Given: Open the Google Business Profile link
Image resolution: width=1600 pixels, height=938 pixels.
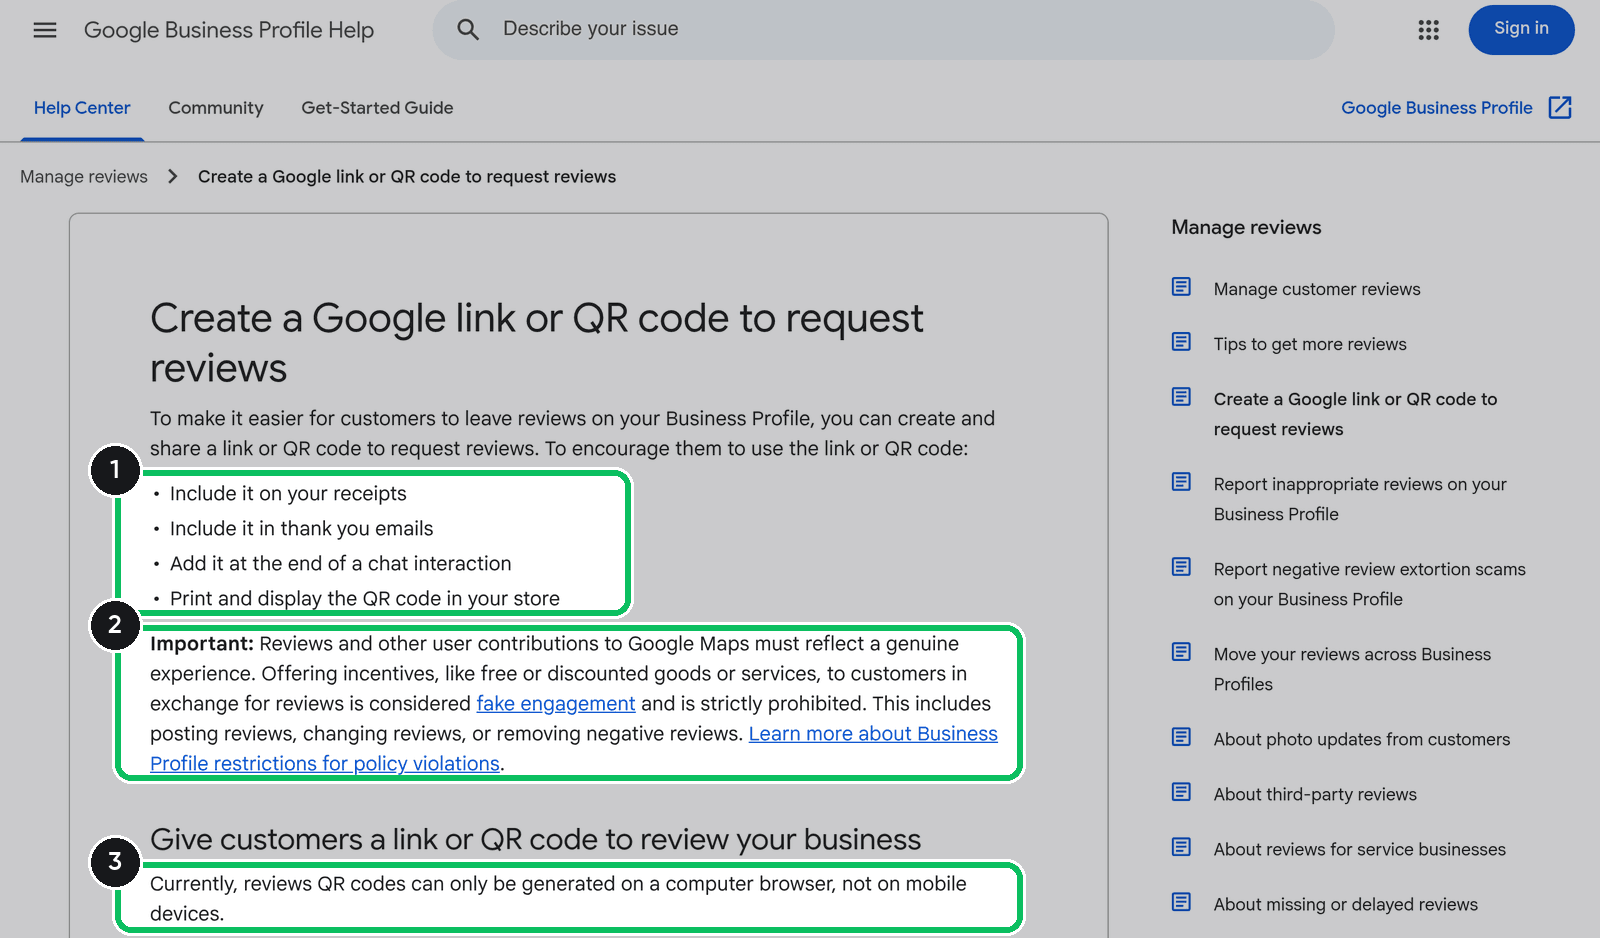Looking at the screenshot, I should point(1436,108).
